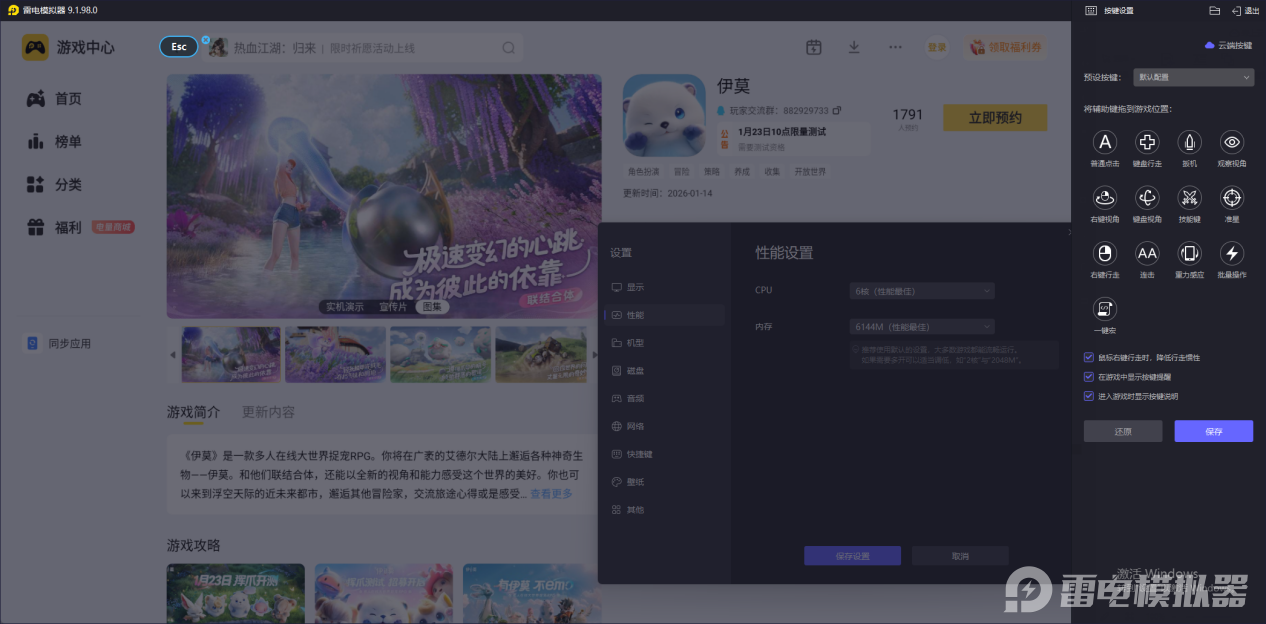The height and width of the screenshot is (624, 1266).
Task: Select the 一键宏 macro icon
Action: (x=1104, y=308)
